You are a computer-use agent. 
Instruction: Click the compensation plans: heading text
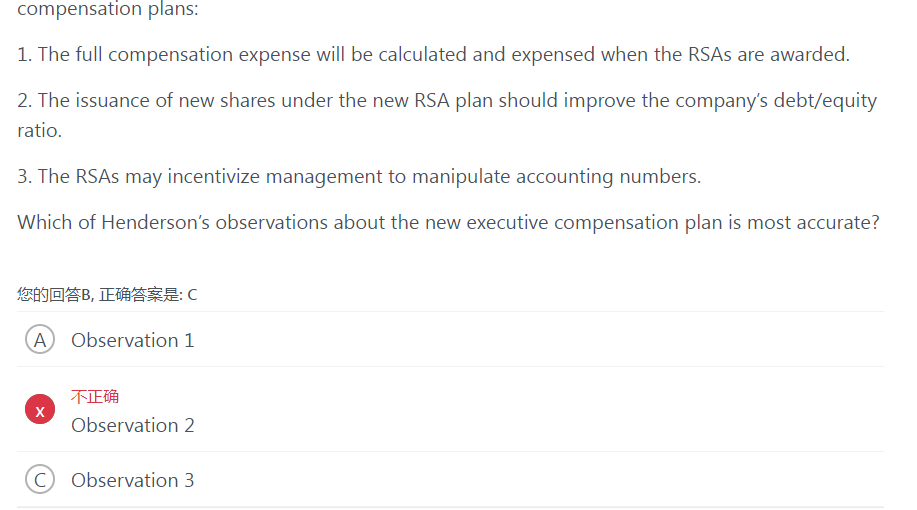108,9
